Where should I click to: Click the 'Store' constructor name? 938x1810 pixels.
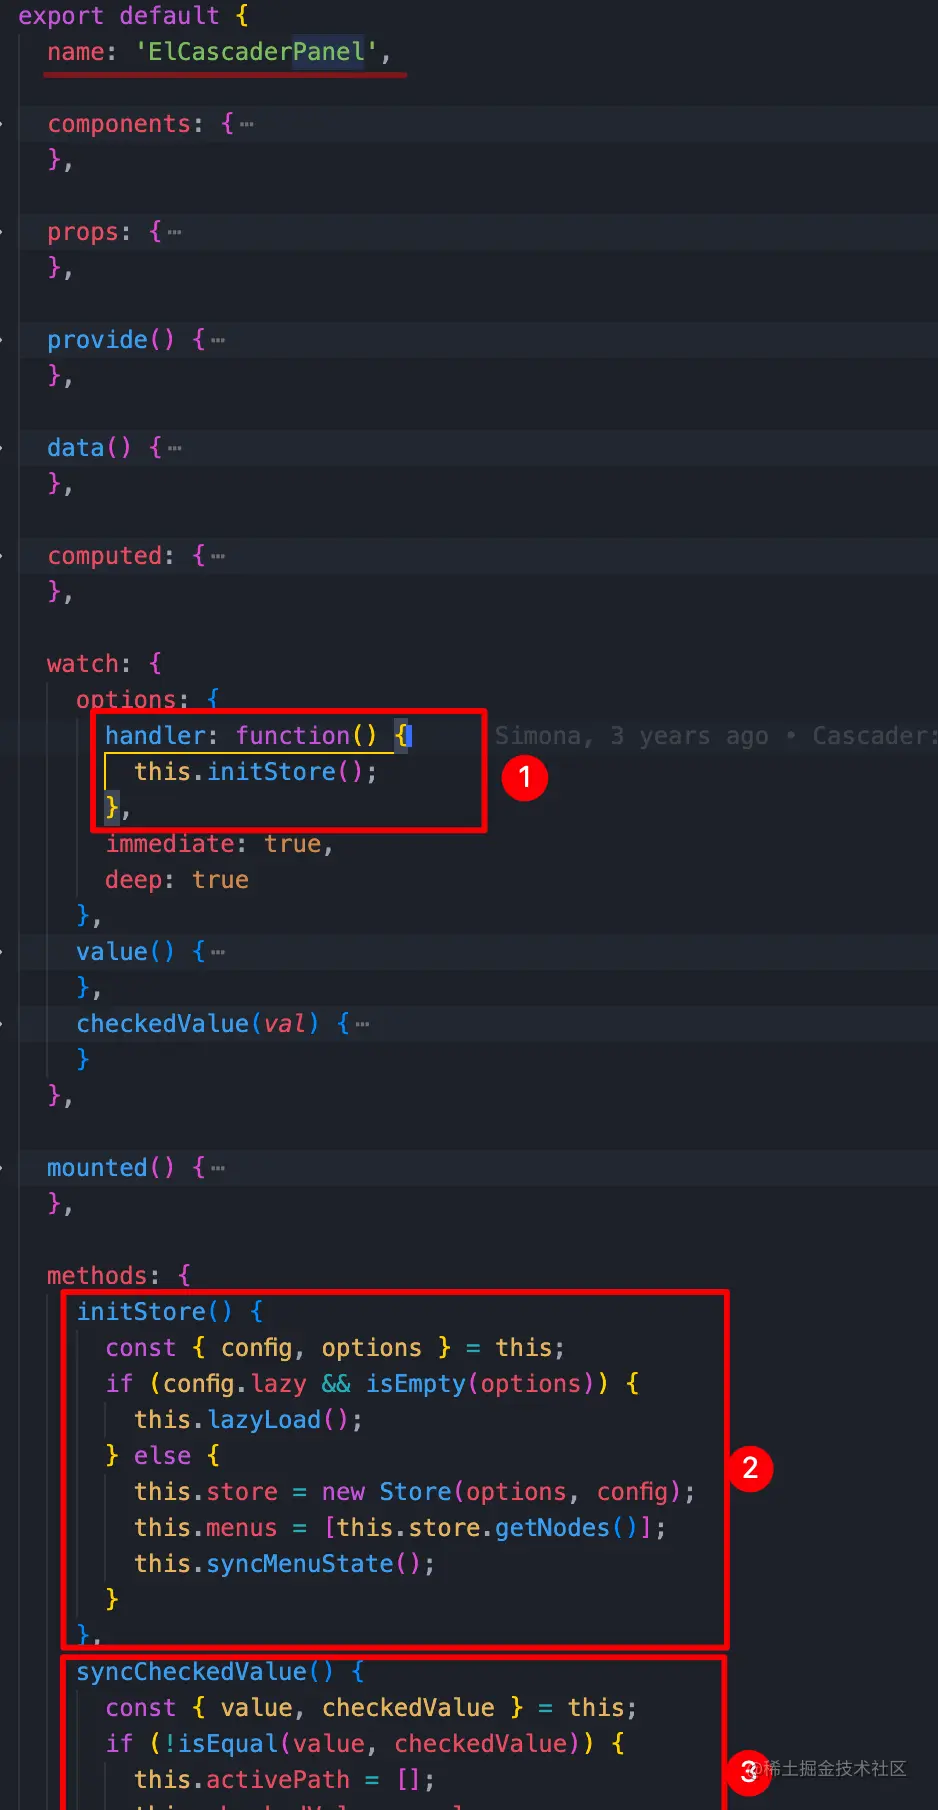click(416, 1492)
